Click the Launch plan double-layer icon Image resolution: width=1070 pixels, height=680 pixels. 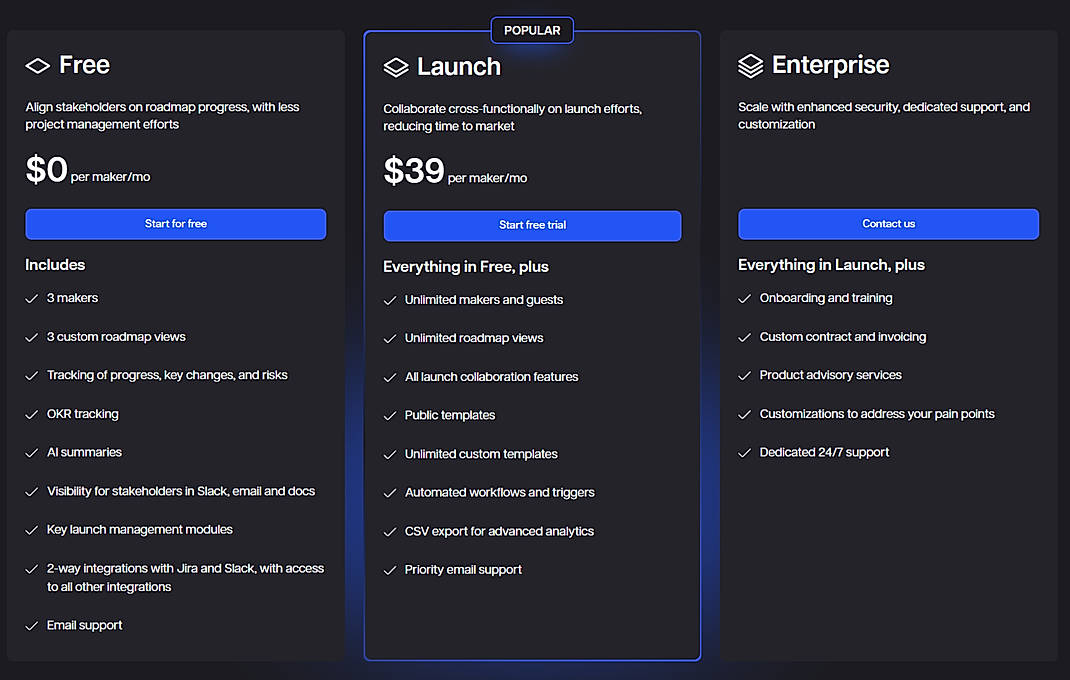pyautogui.click(x=396, y=67)
